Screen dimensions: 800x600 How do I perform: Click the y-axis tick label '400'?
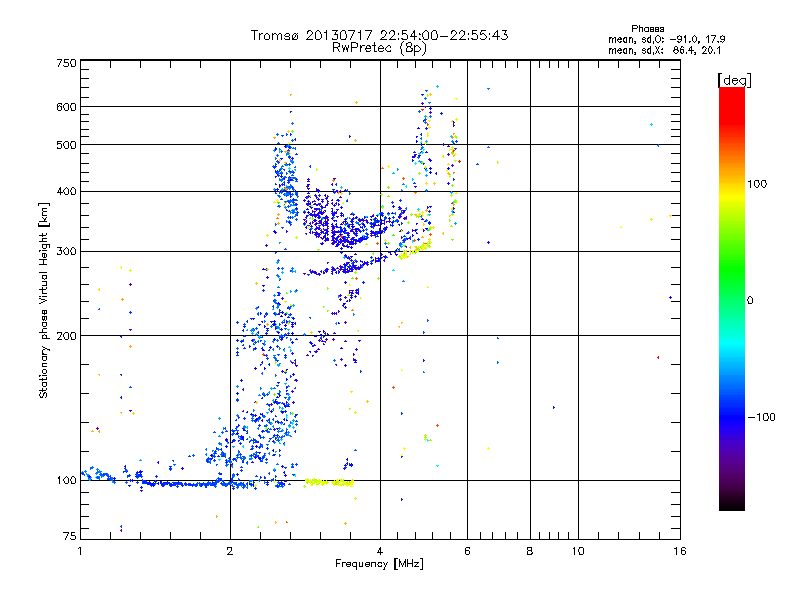tap(66, 191)
